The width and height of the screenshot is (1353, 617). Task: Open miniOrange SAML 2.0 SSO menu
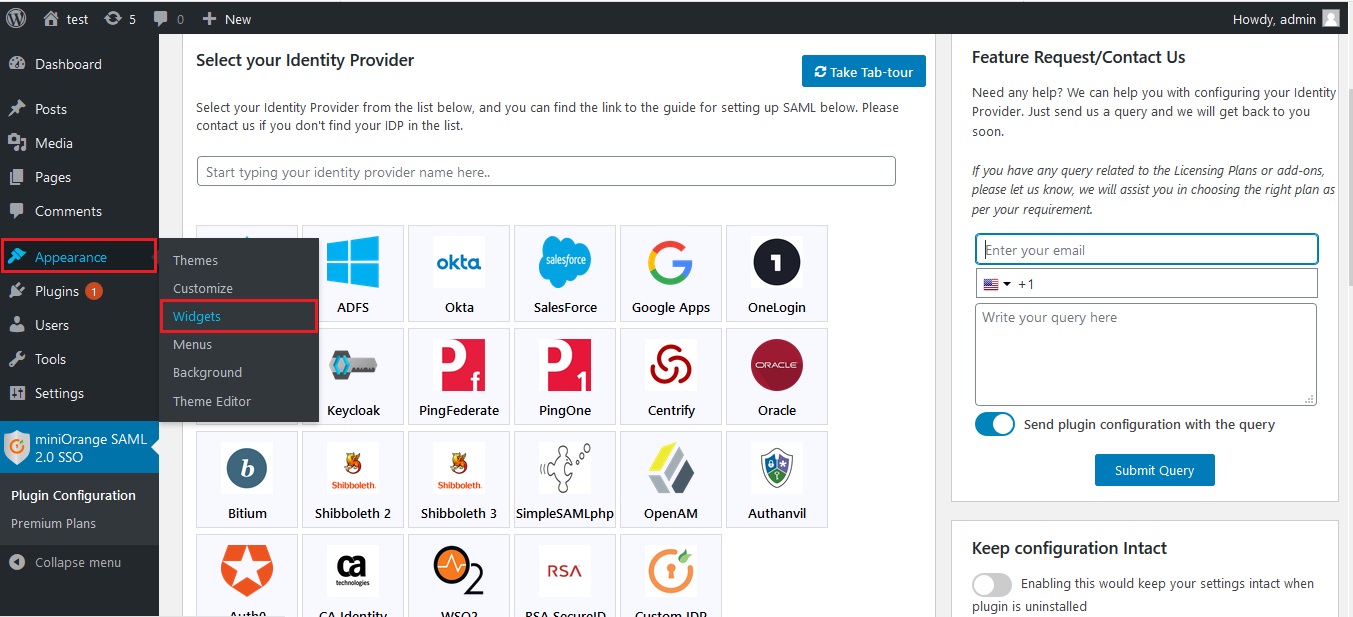point(79,447)
